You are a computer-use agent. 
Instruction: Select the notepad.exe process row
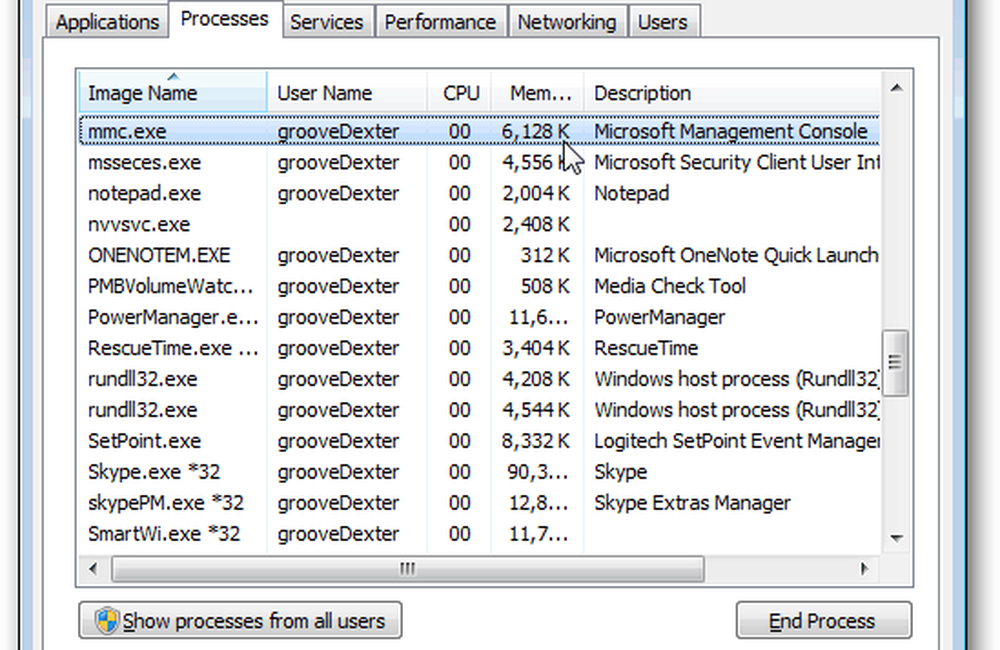point(144,193)
